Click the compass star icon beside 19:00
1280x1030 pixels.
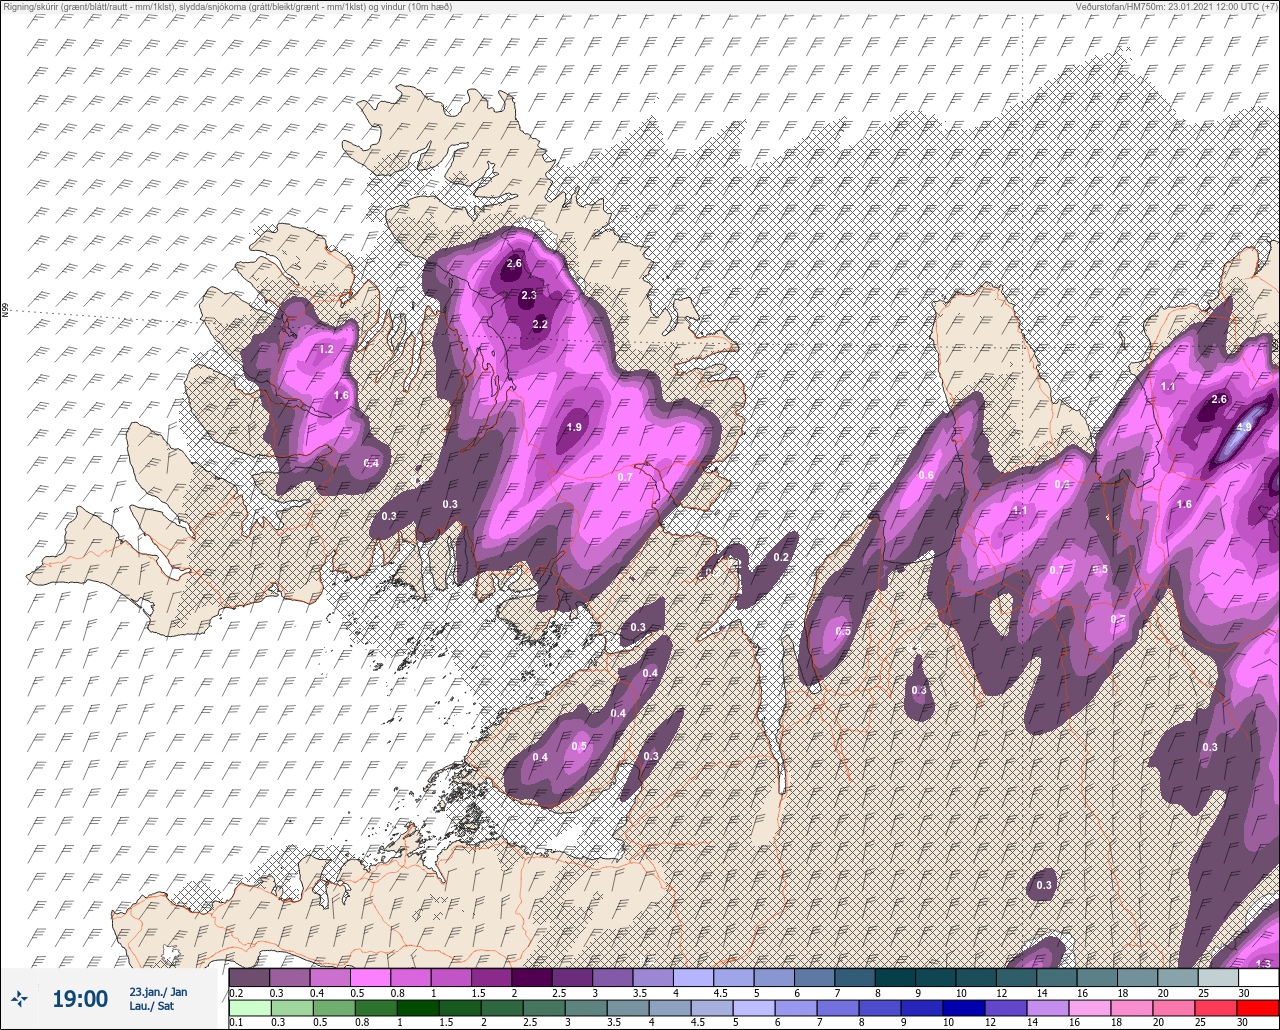[19, 998]
